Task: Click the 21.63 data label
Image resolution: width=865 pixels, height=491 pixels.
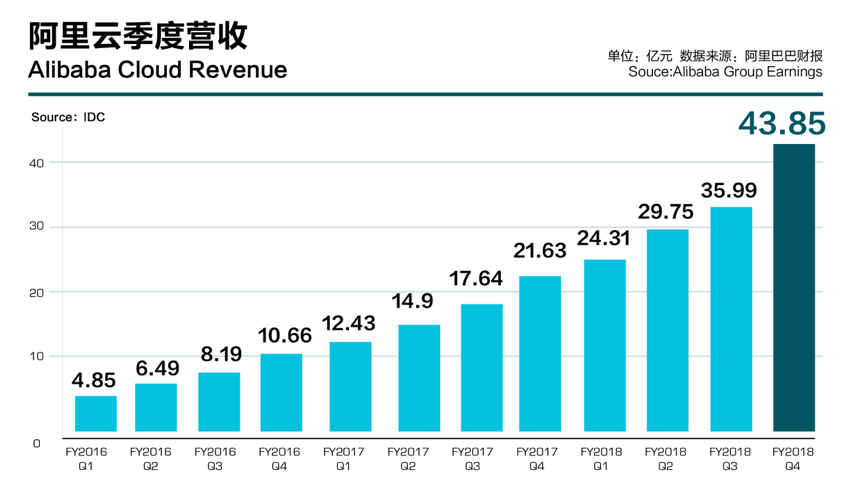Action: click(x=540, y=251)
